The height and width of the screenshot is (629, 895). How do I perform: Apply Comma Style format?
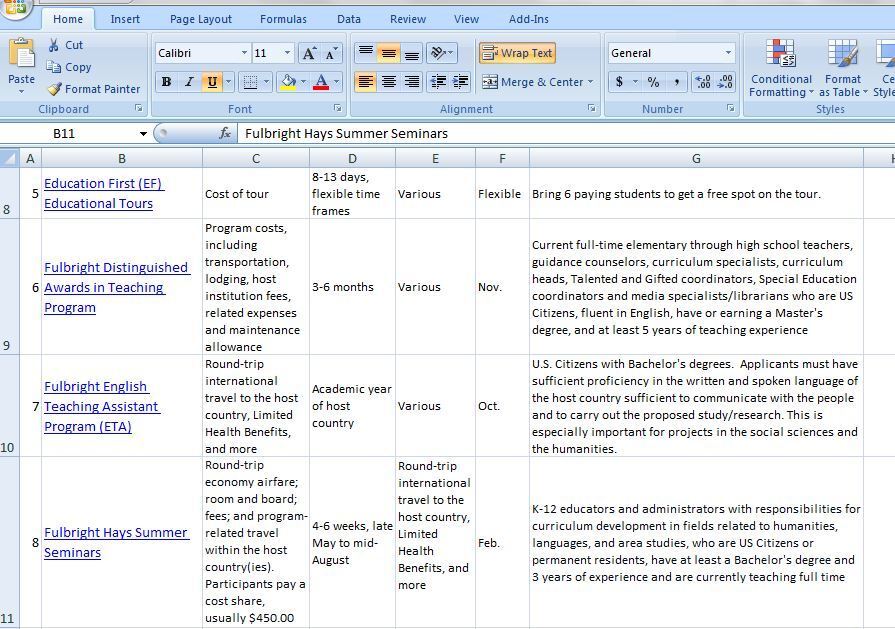pos(676,82)
